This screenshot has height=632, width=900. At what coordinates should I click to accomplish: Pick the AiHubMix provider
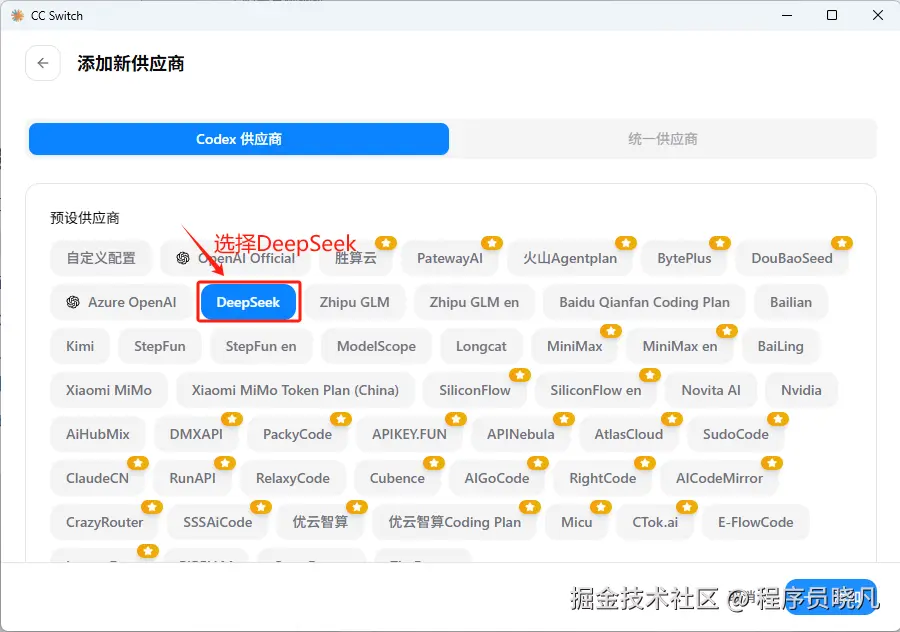click(98, 434)
